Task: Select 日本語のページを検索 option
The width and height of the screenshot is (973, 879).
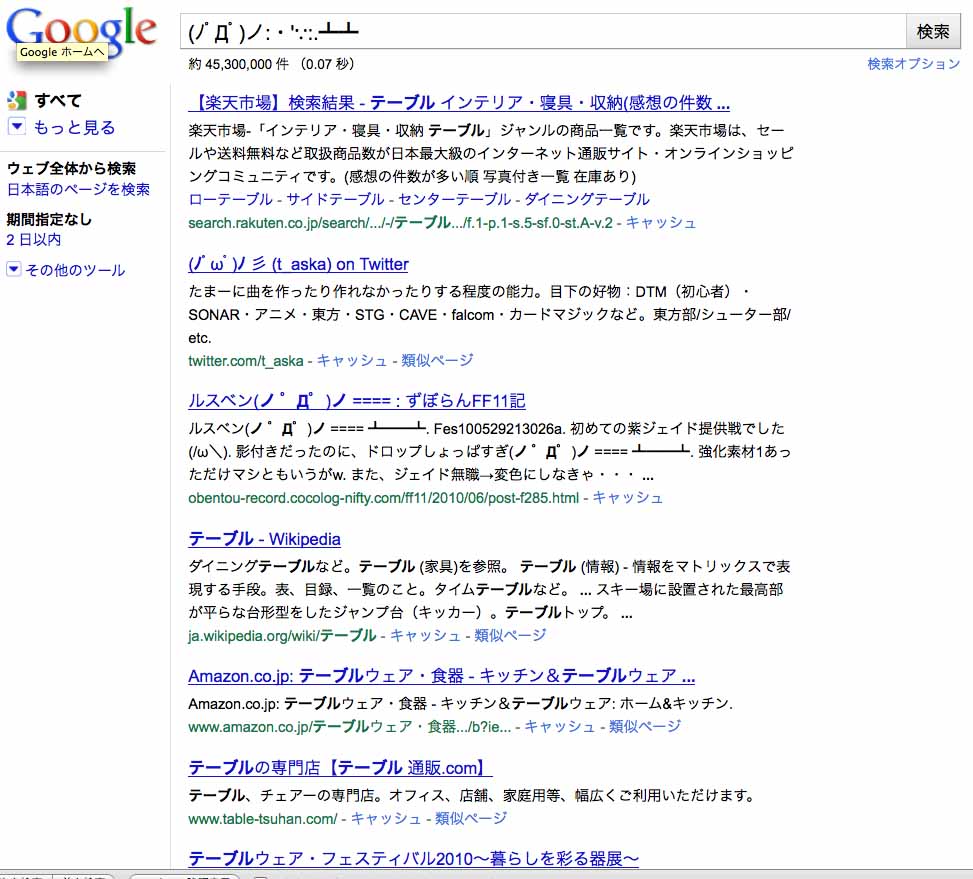Action: click(x=78, y=189)
